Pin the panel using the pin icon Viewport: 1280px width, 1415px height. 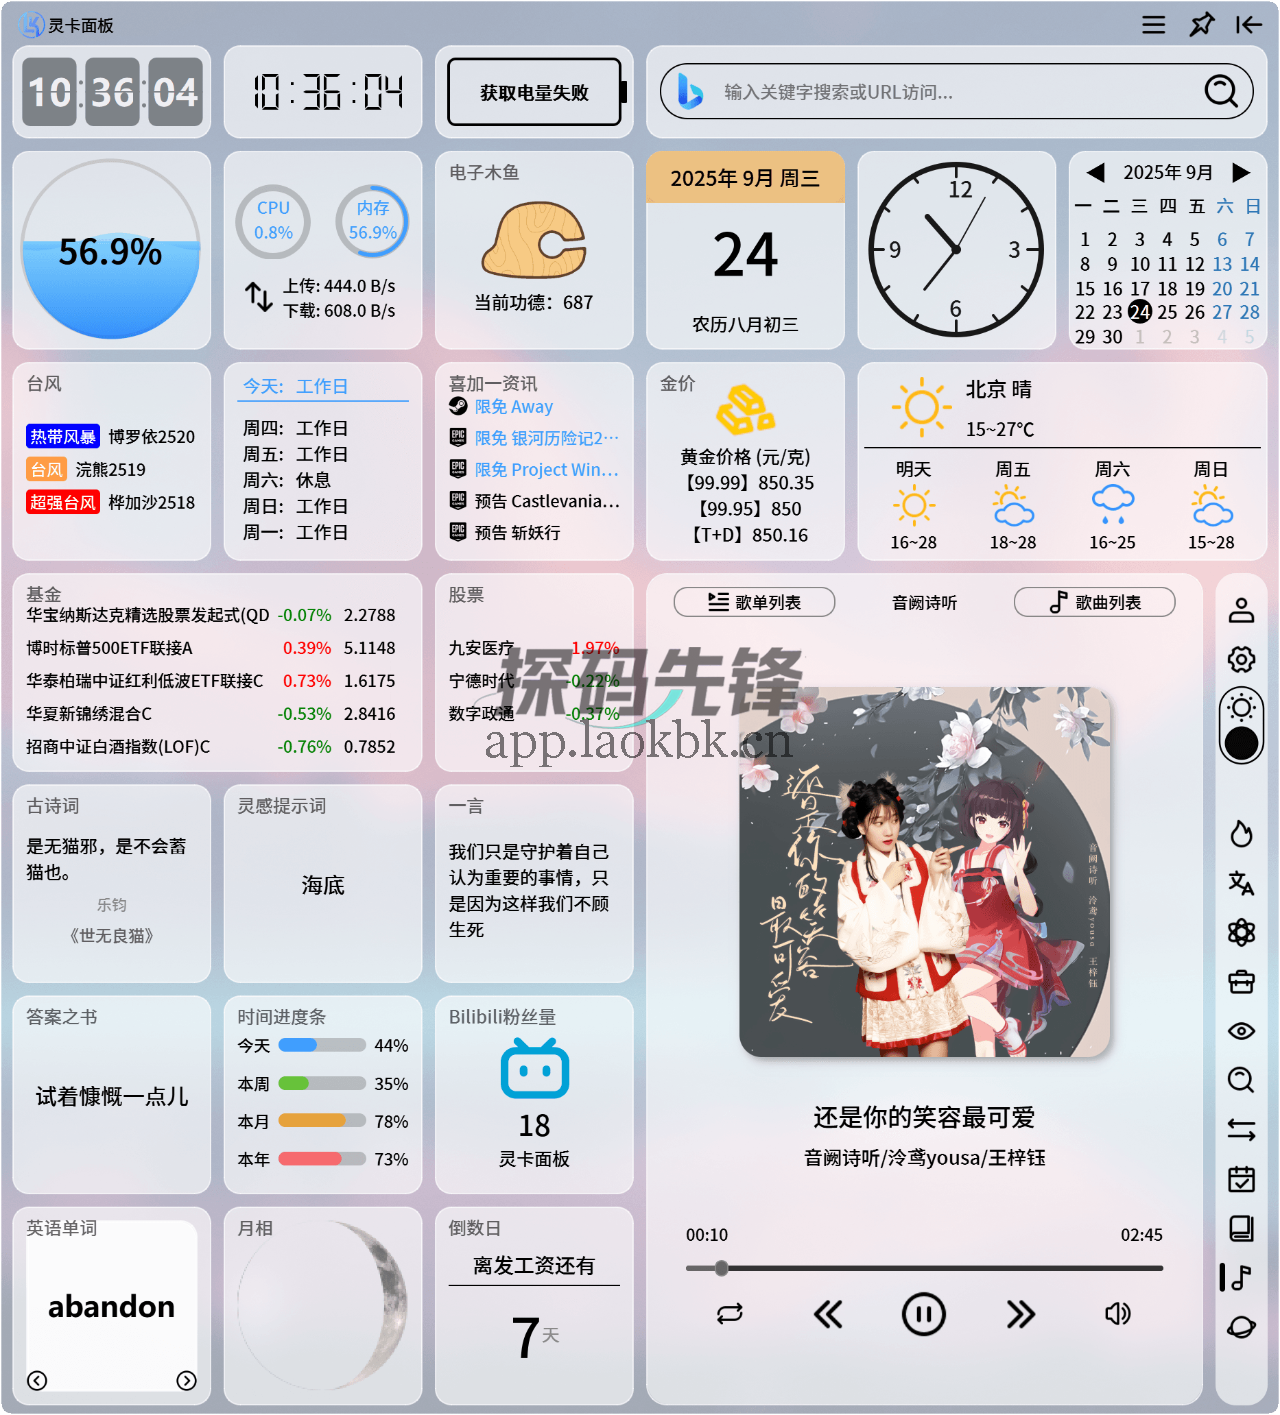pos(1201,25)
